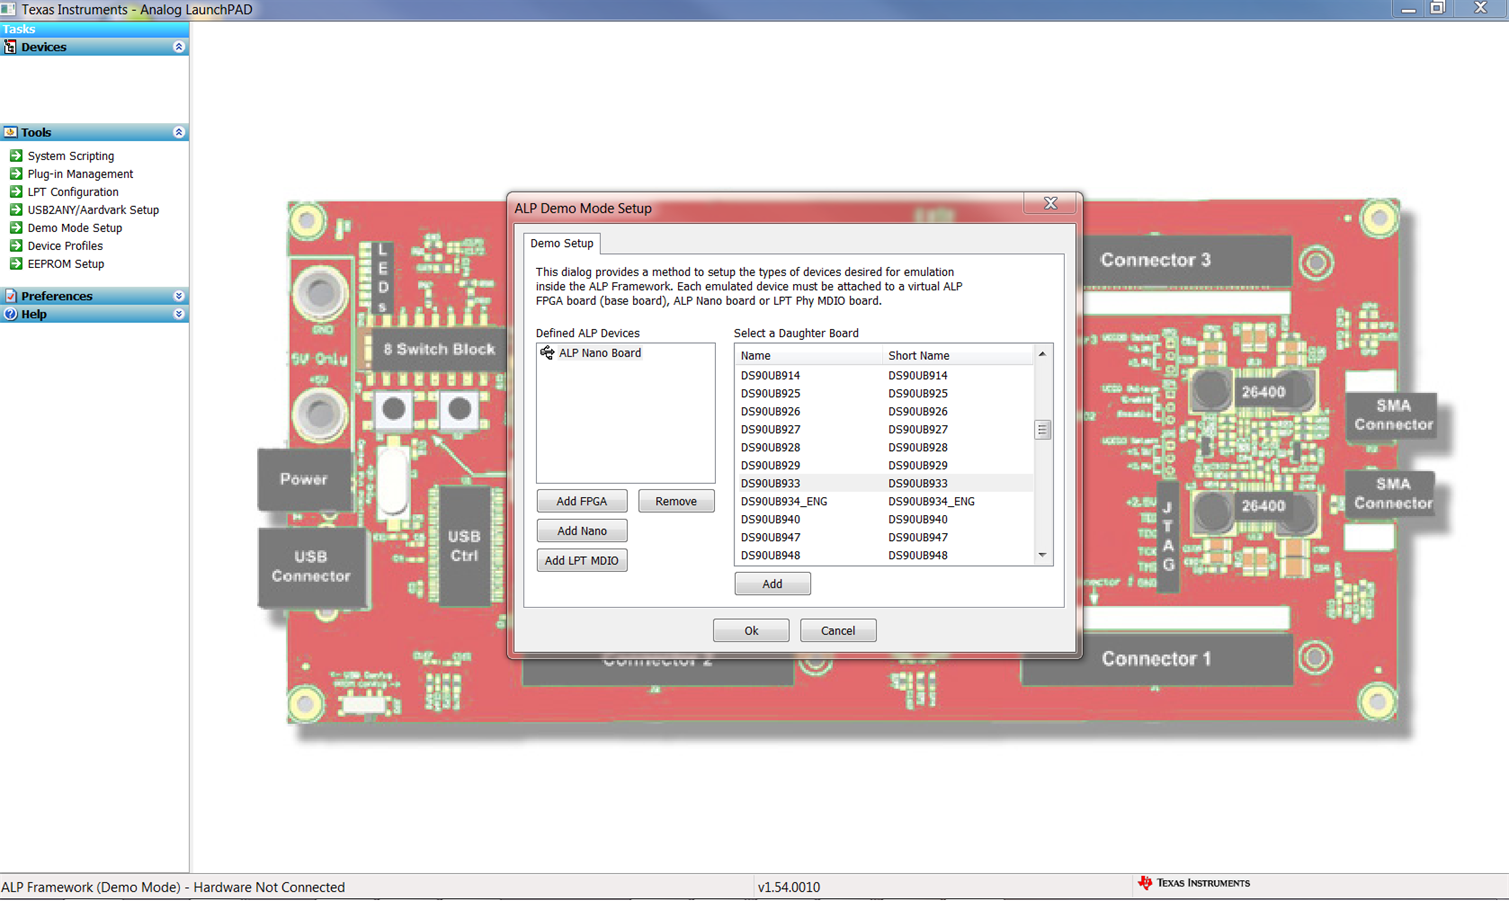Expand the Preferences section
This screenshot has height=901, width=1510.
tap(178, 295)
